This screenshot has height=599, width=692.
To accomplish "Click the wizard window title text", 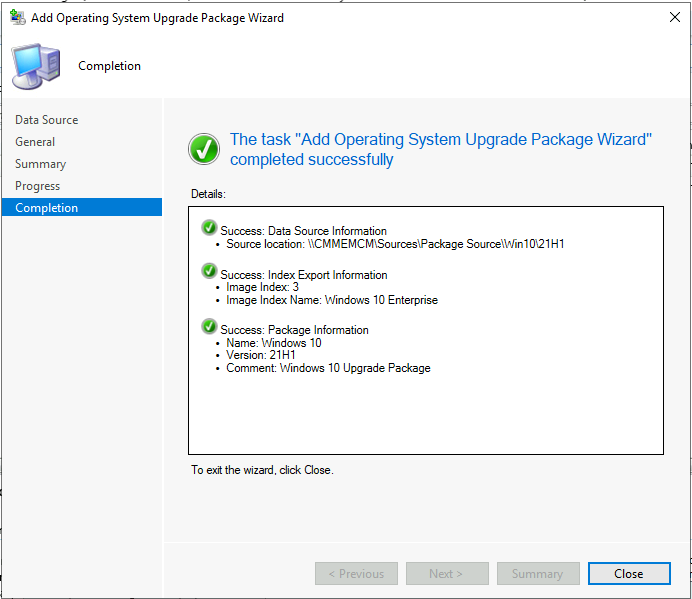I will coord(157,18).
